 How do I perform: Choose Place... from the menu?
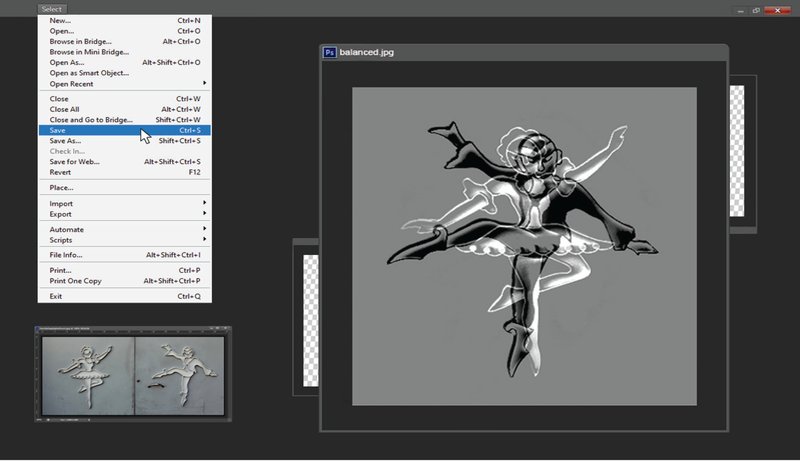click(x=124, y=188)
